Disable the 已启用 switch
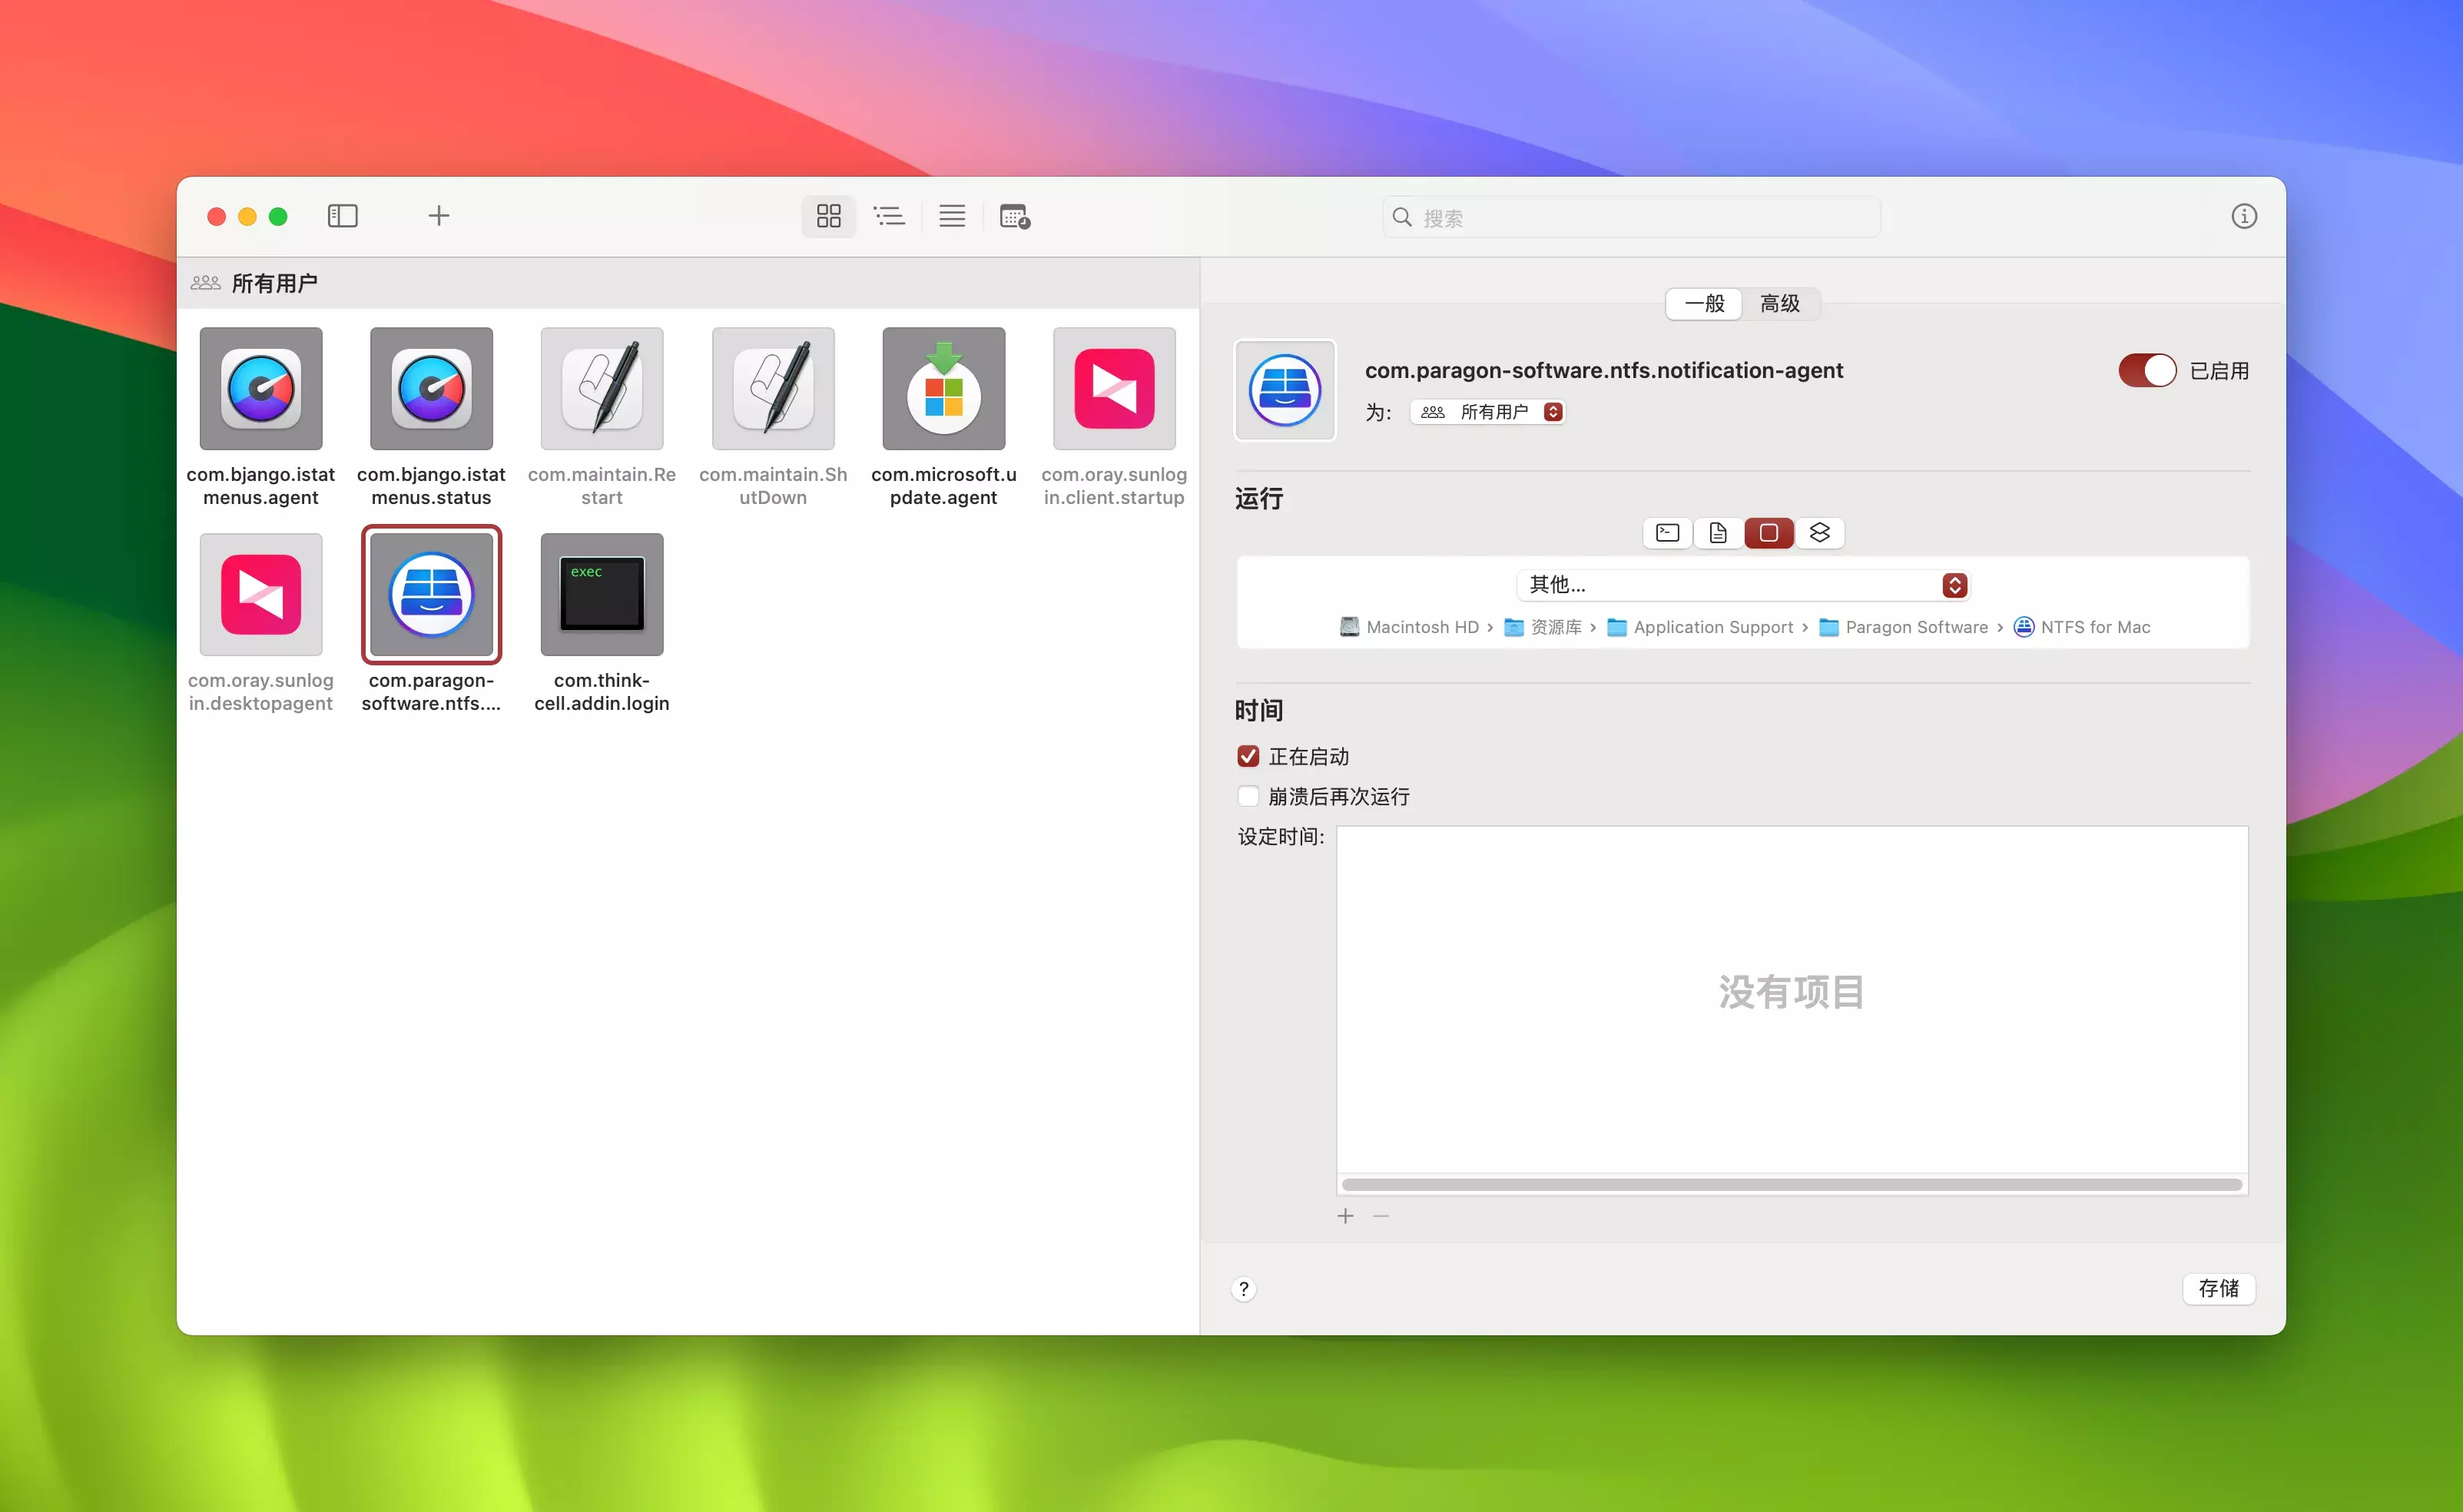The height and width of the screenshot is (1512, 2463). pyautogui.click(x=2146, y=371)
